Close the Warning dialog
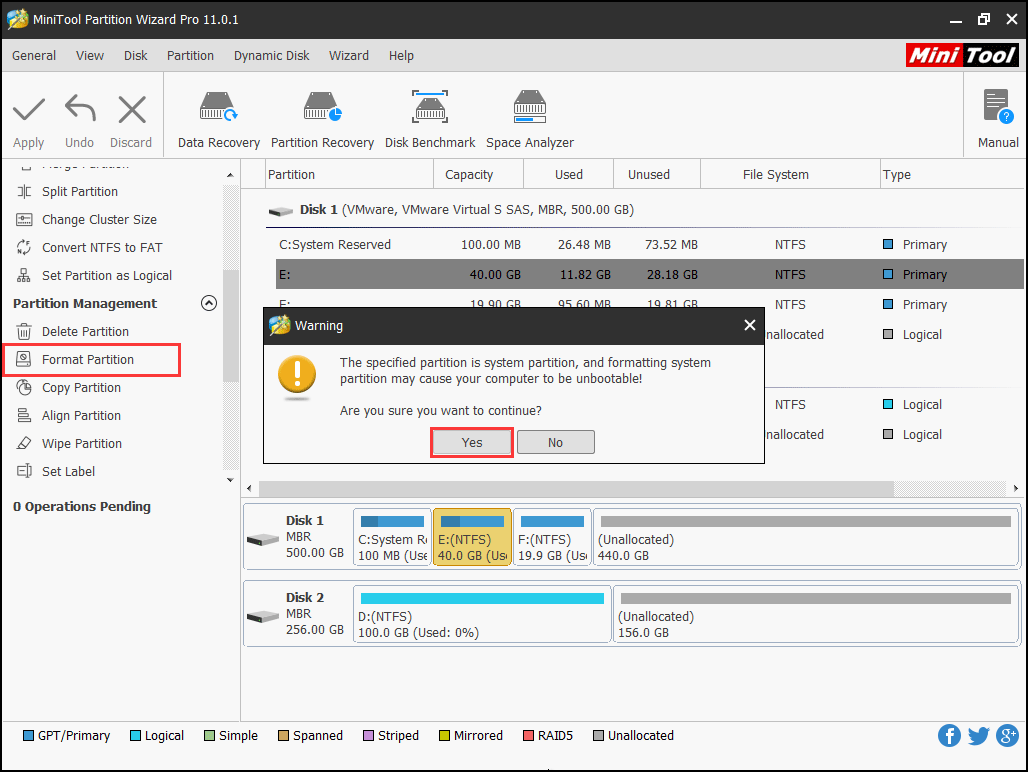The image size is (1028, 772). [x=750, y=325]
